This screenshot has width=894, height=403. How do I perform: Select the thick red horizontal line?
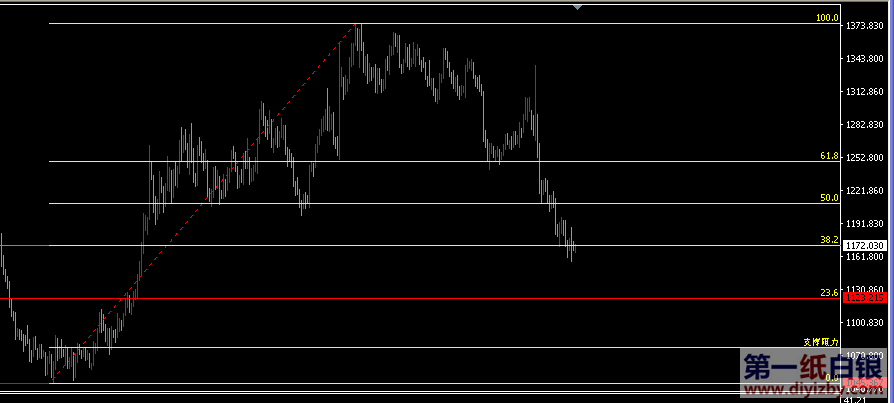pos(400,298)
